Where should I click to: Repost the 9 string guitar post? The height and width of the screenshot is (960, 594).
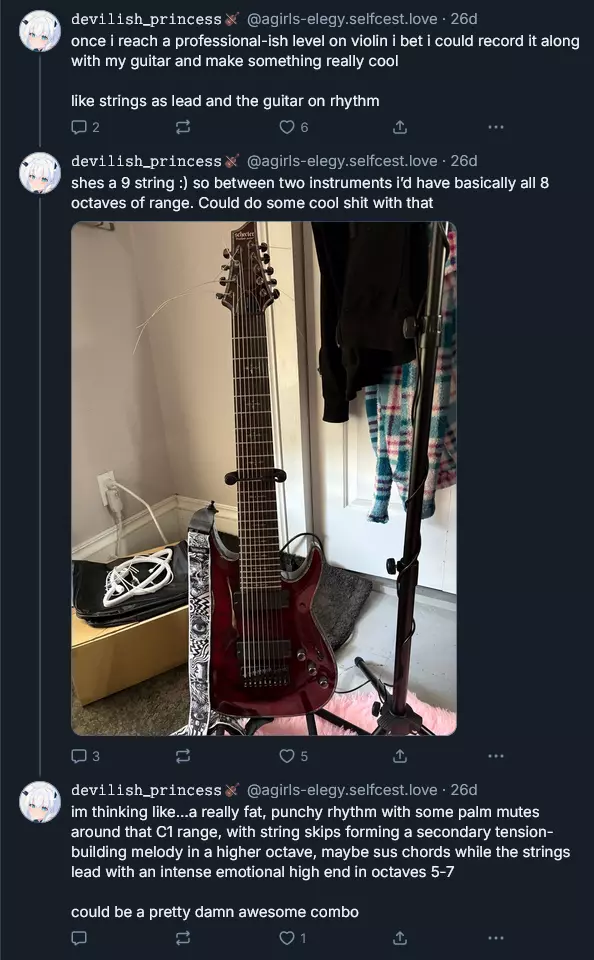(x=182, y=756)
